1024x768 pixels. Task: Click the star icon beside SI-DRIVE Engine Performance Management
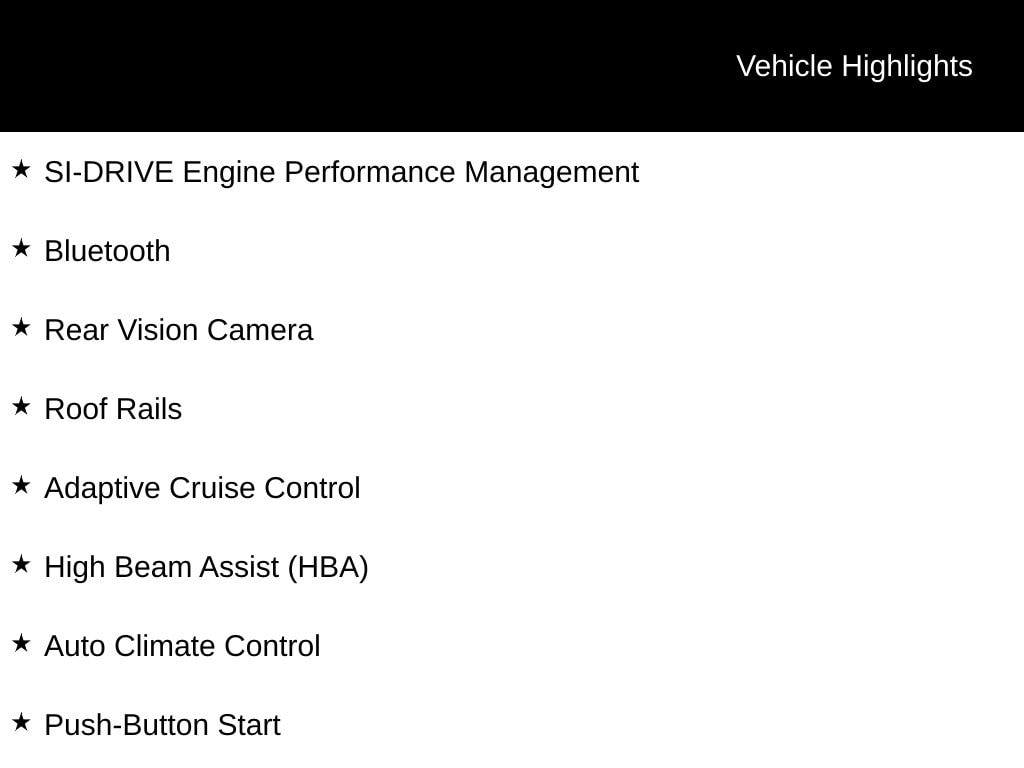21,170
